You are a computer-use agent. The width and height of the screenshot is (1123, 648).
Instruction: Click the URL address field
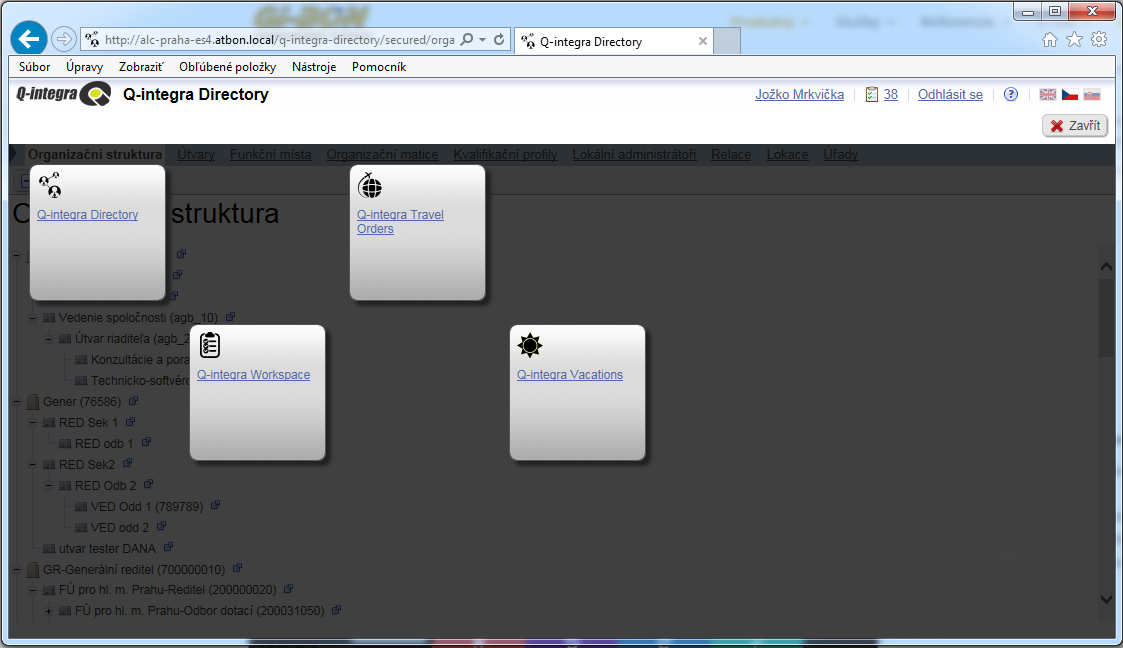tap(279, 40)
